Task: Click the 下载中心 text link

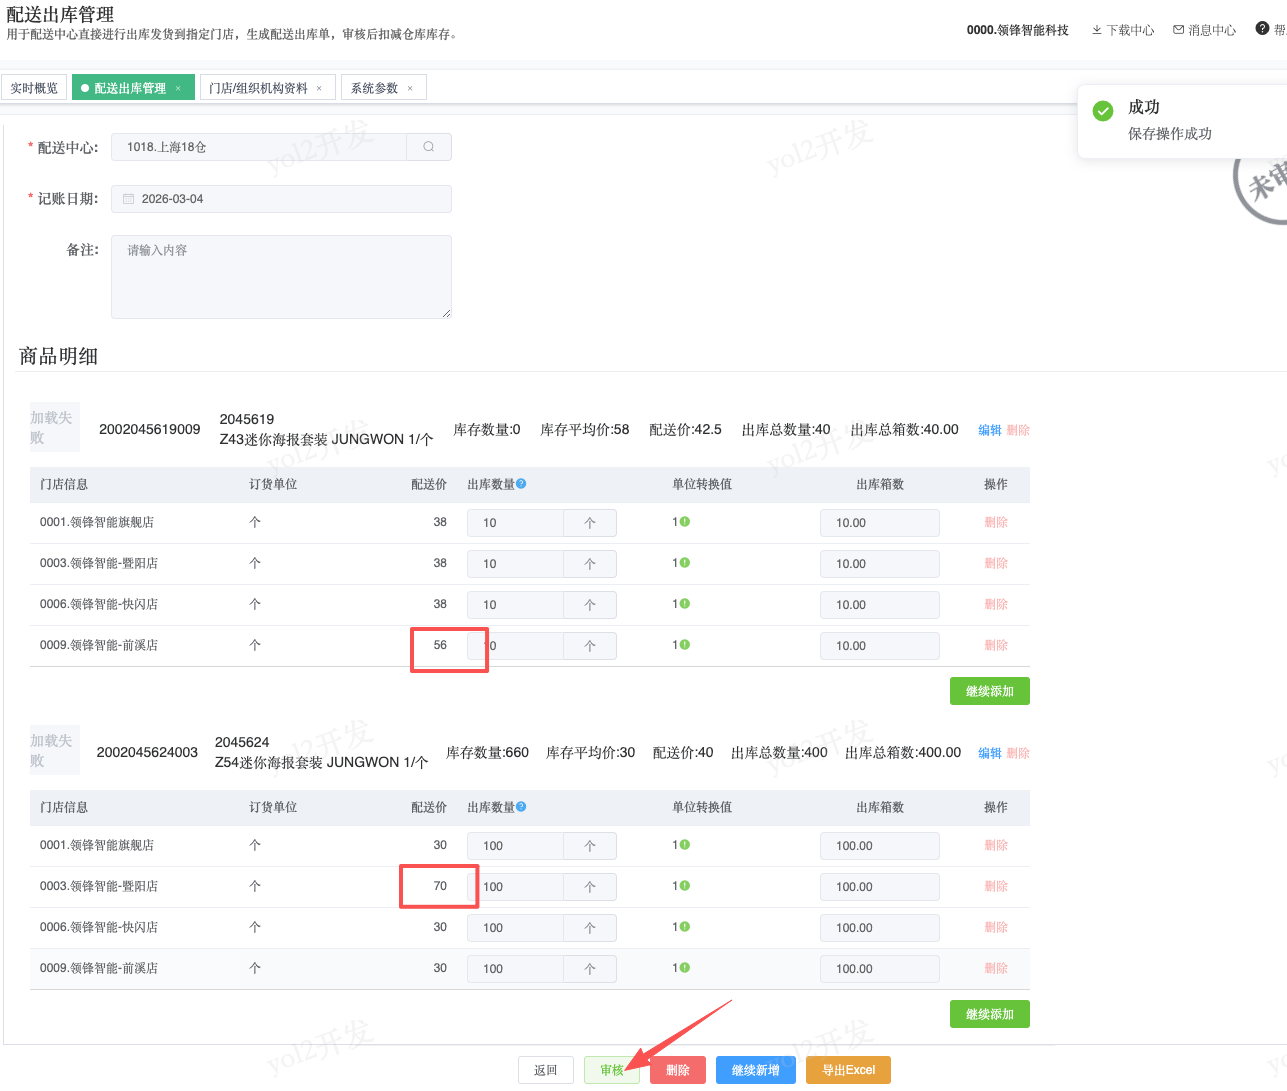Action: pyautogui.click(x=1130, y=30)
